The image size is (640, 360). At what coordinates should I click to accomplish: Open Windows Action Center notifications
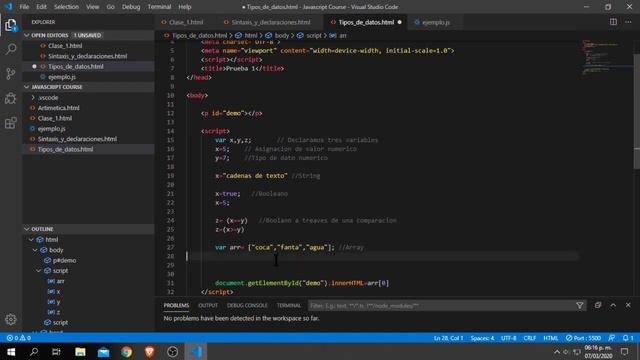624,352
